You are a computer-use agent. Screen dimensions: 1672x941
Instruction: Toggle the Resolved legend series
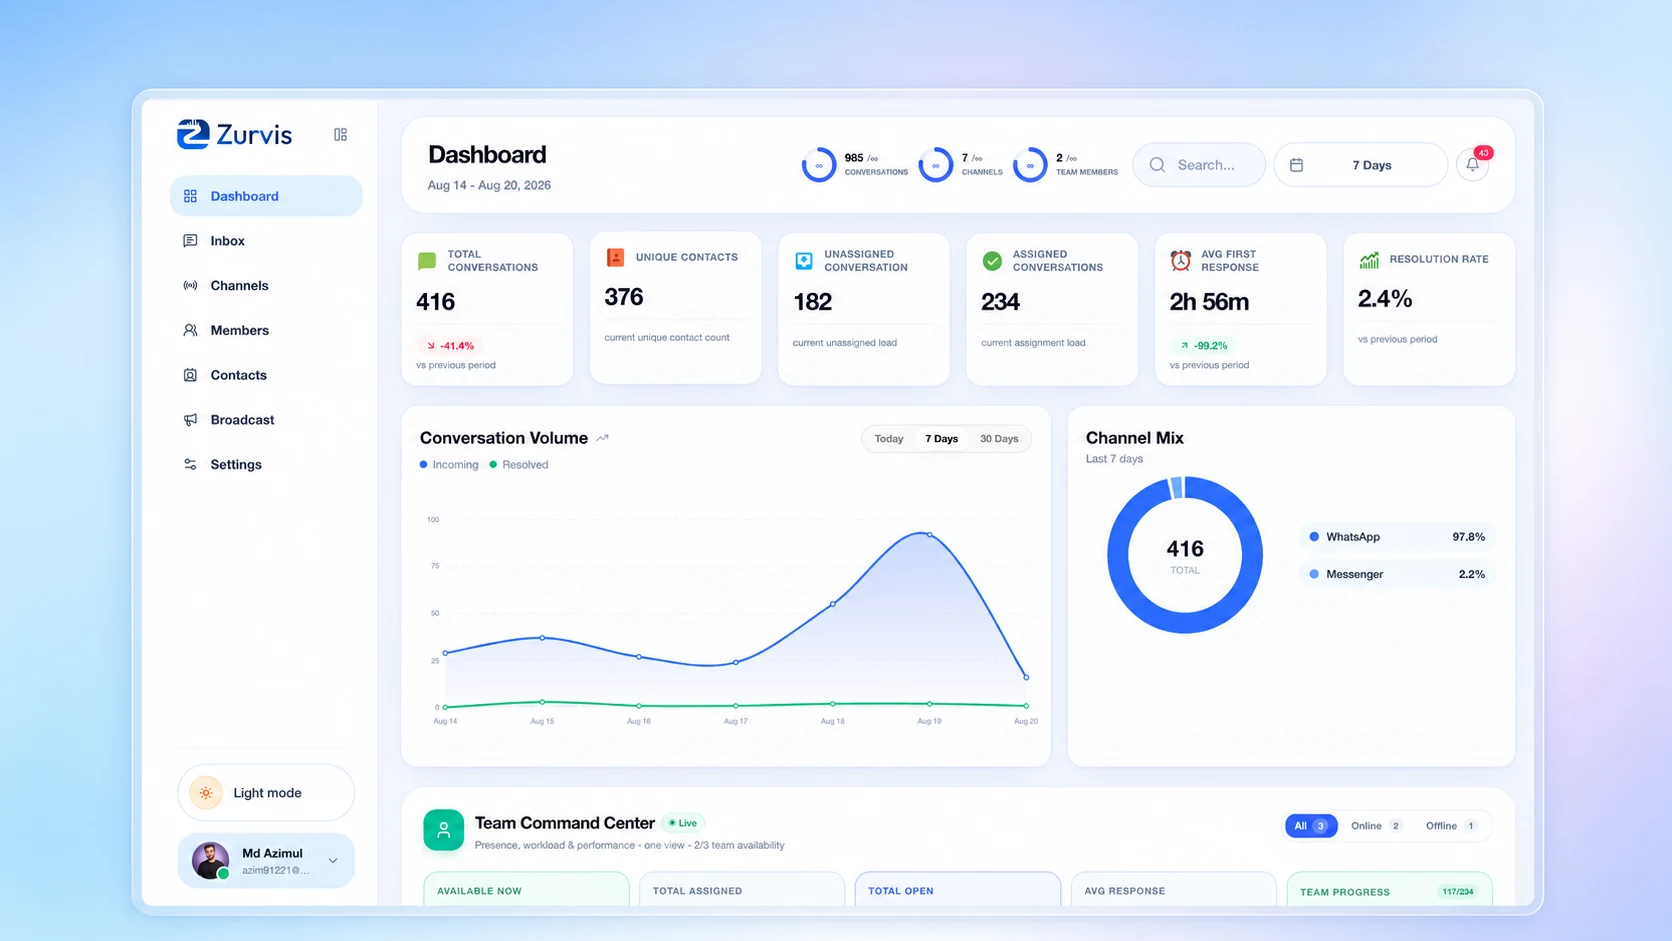click(x=519, y=465)
